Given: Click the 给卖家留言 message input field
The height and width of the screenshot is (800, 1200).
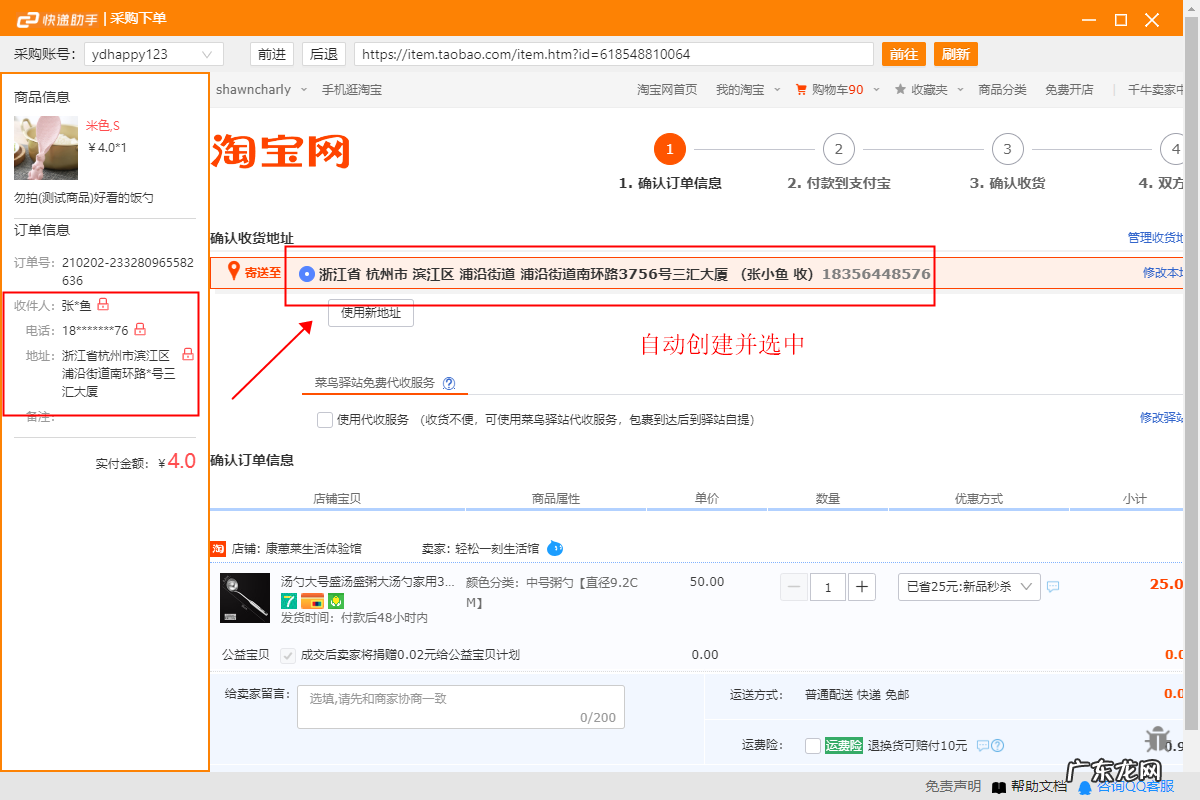Looking at the screenshot, I should click(460, 705).
